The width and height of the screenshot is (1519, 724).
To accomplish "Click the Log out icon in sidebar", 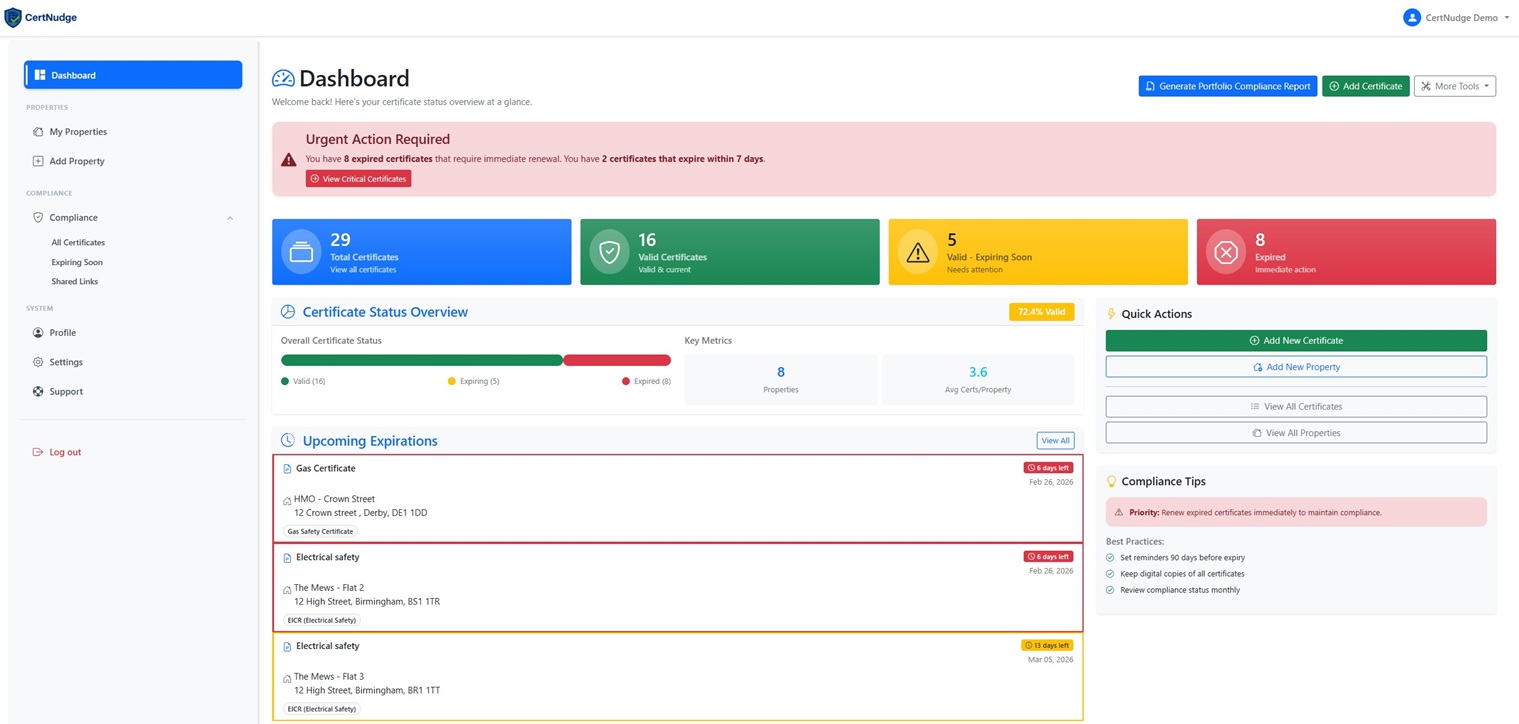I will [x=36, y=452].
